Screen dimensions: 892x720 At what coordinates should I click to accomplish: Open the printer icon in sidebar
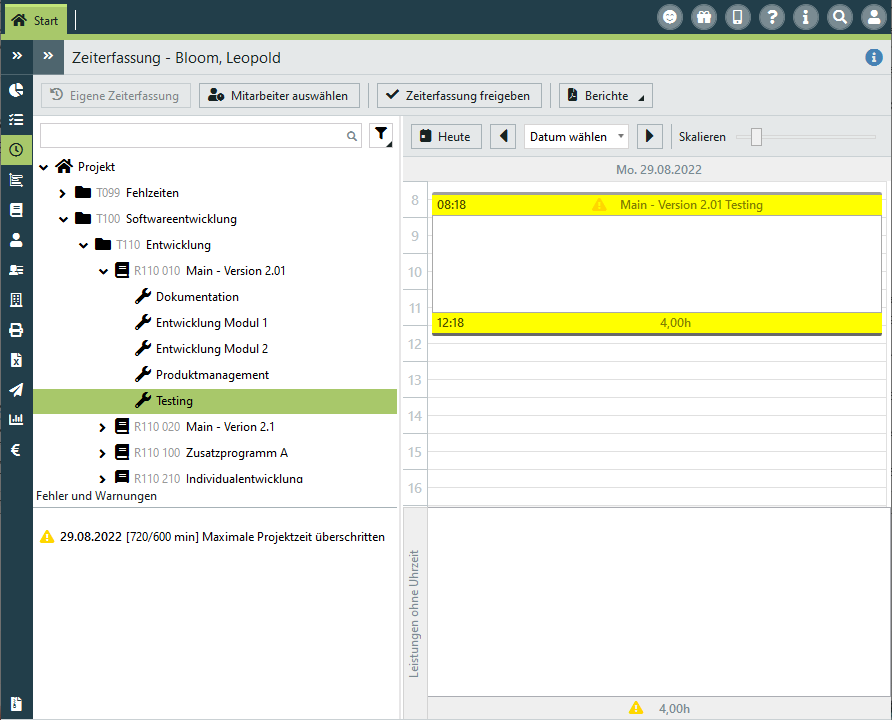pyautogui.click(x=16, y=330)
